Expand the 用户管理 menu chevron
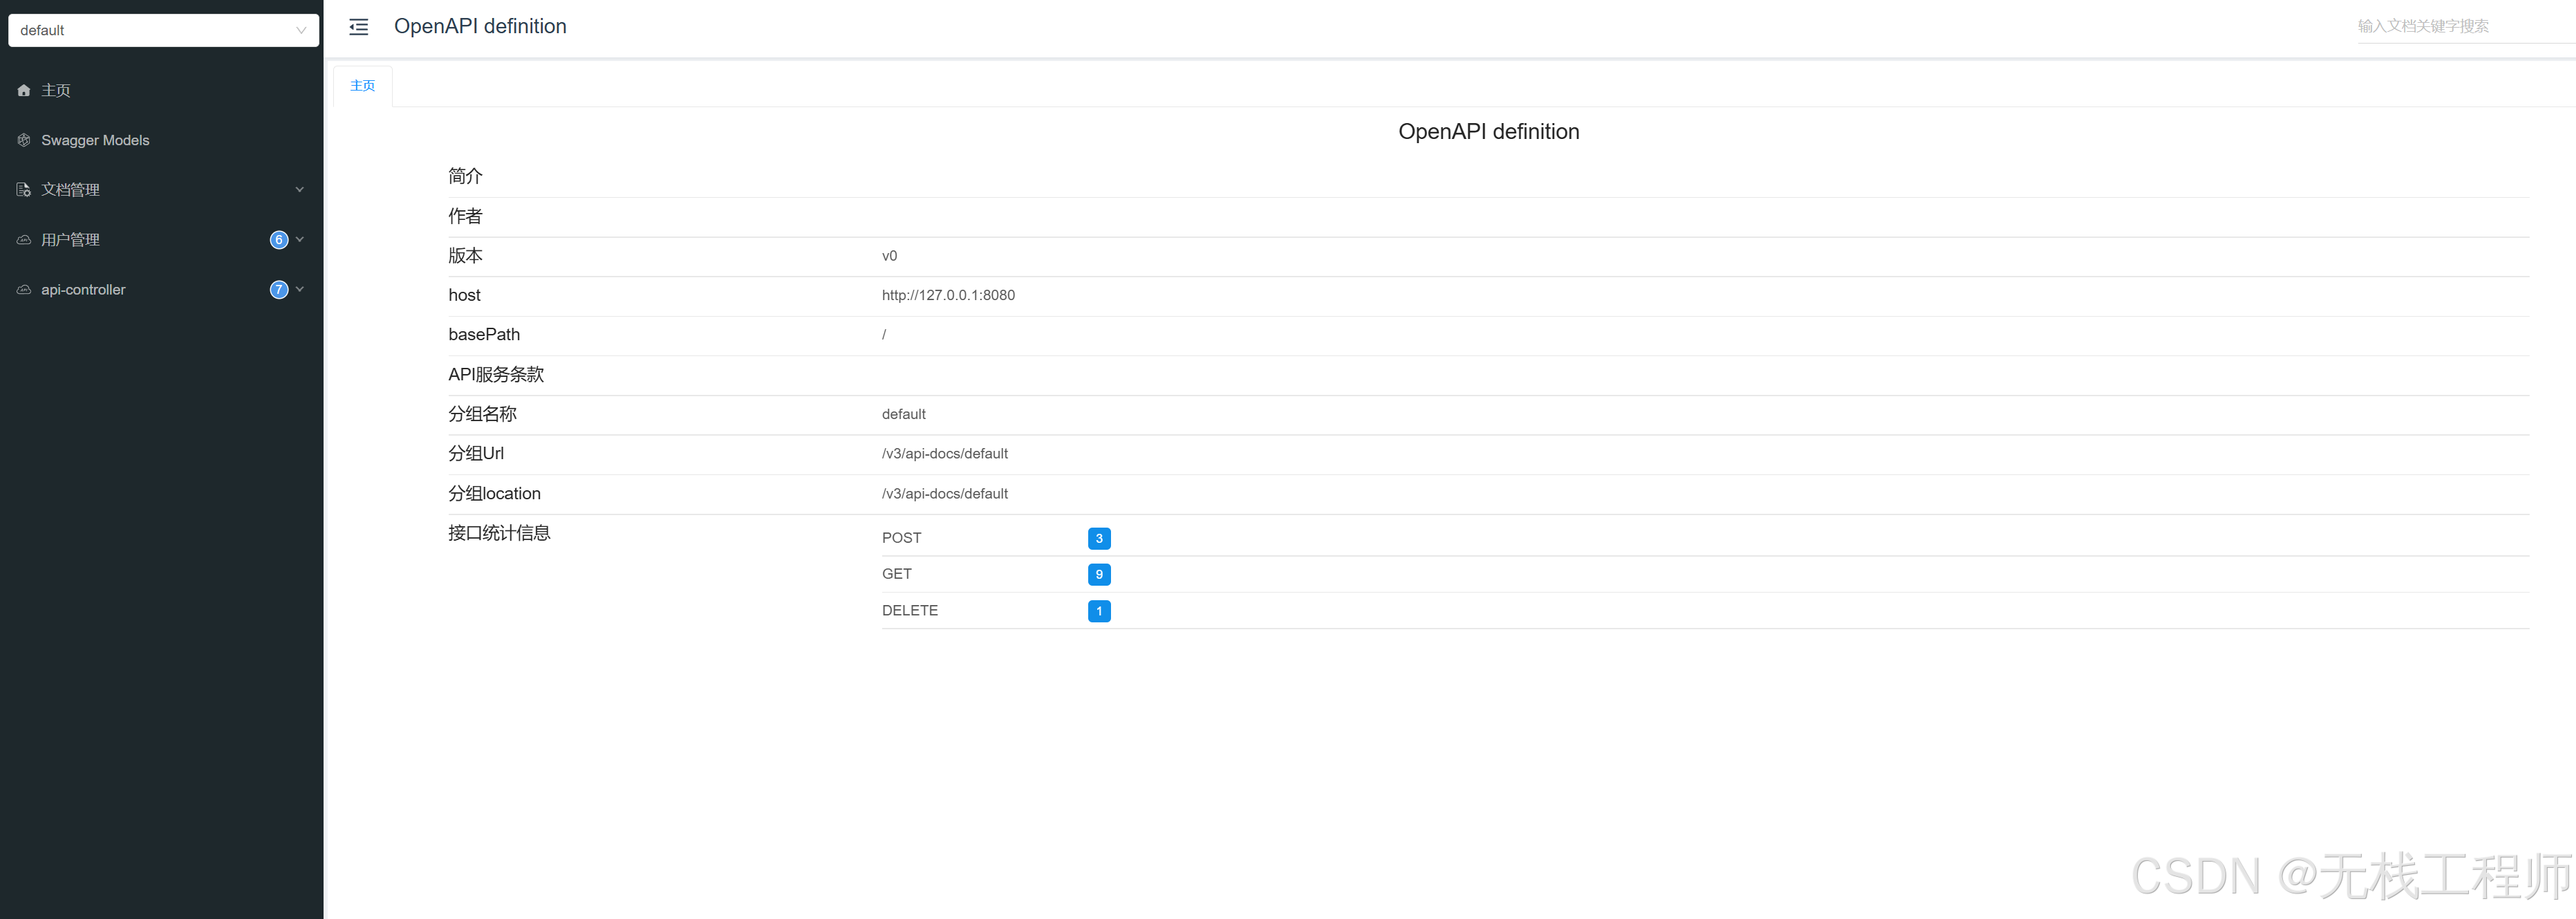The height and width of the screenshot is (919, 2576). [298, 239]
